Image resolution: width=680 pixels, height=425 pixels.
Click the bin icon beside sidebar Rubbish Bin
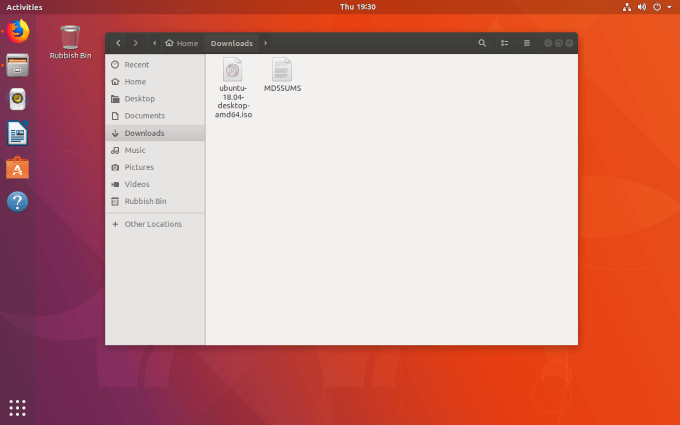[x=115, y=201]
